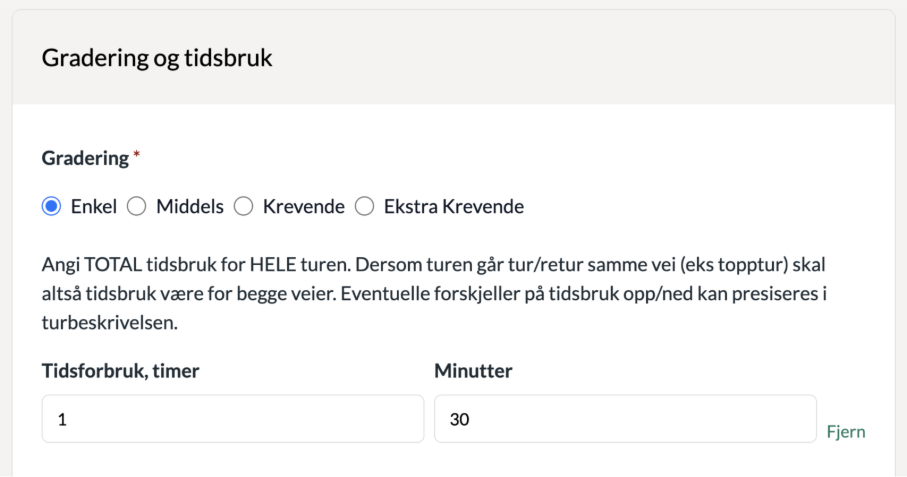
Task: Click the red required asterisk
Action: [x=136, y=155]
